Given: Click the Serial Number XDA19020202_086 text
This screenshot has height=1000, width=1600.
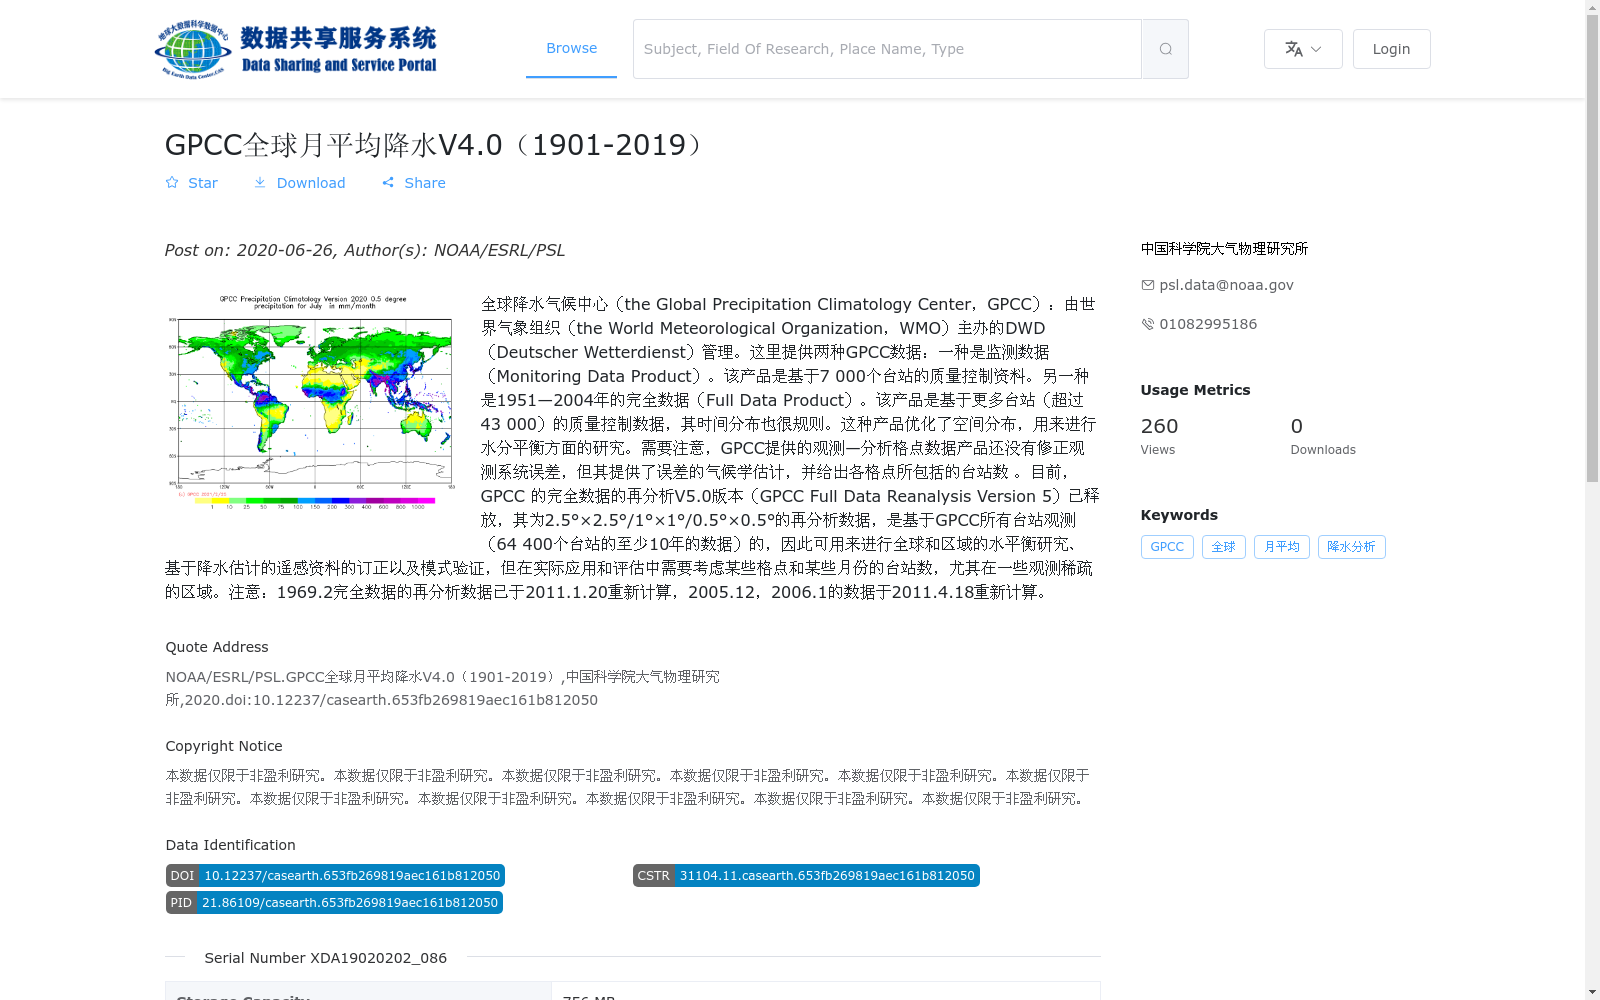Looking at the screenshot, I should pyautogui.click(x=326, y=958).
